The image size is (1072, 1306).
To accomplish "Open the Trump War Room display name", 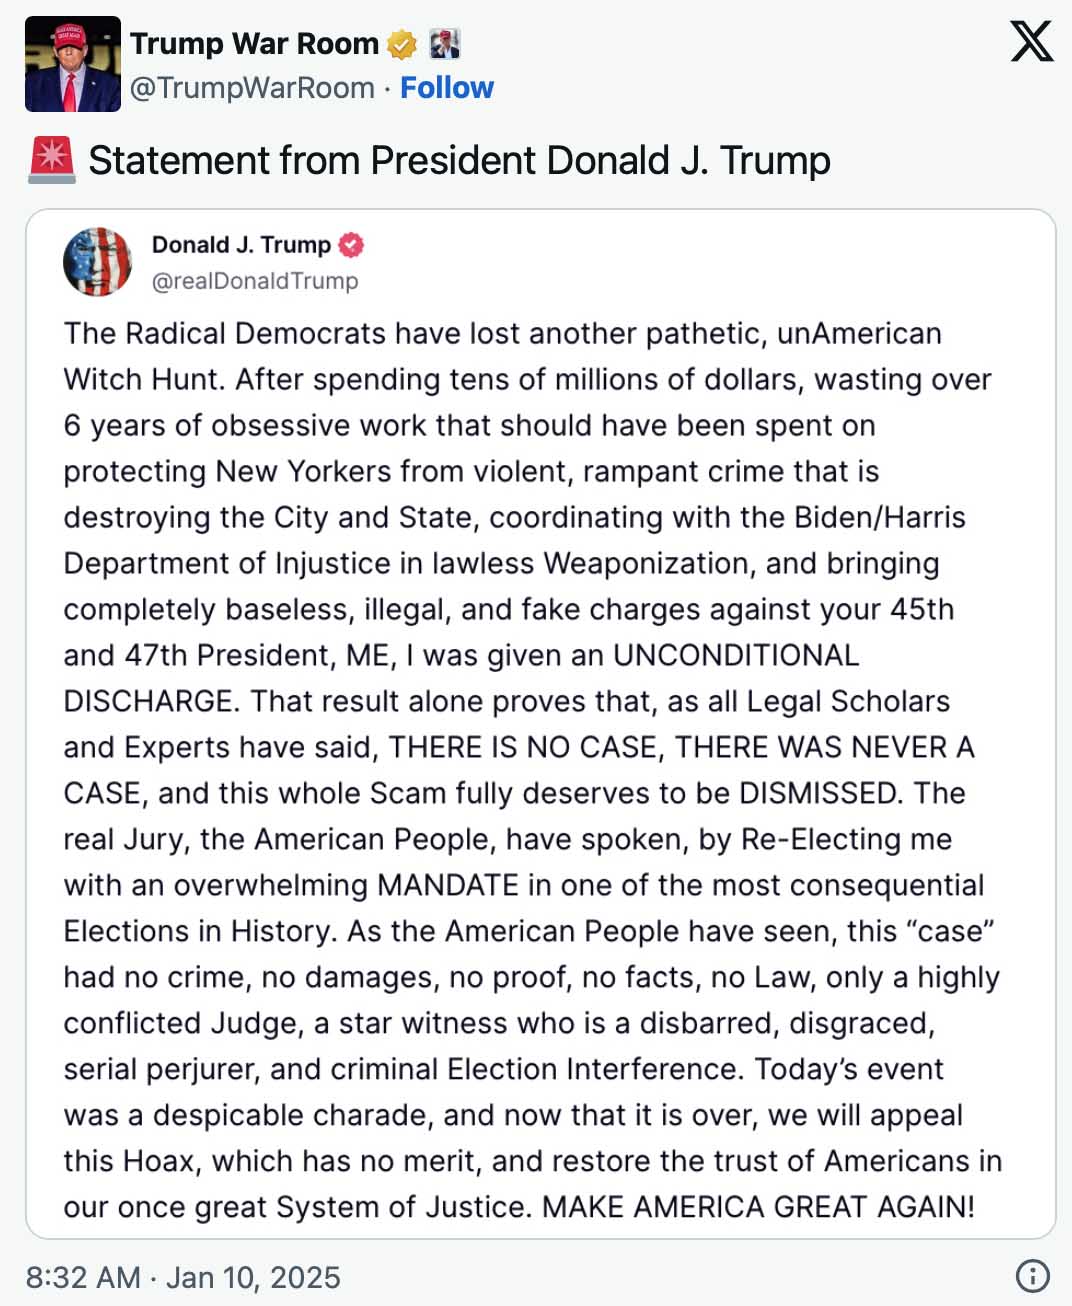I will pyautogui.click(x=254, y=44).
